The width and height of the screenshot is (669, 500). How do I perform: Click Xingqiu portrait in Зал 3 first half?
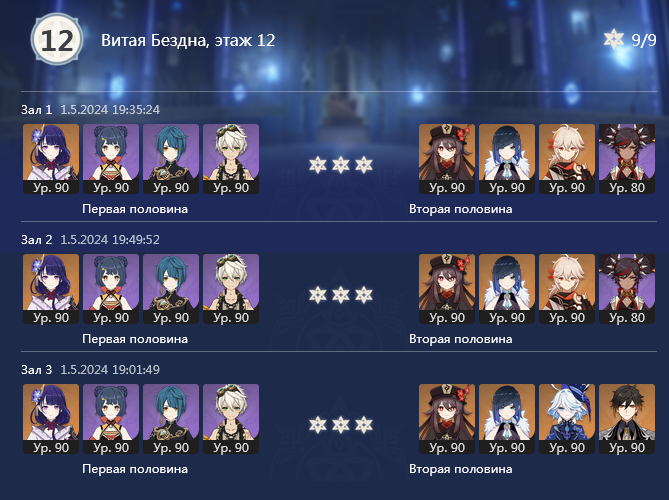tap(171, 419)
